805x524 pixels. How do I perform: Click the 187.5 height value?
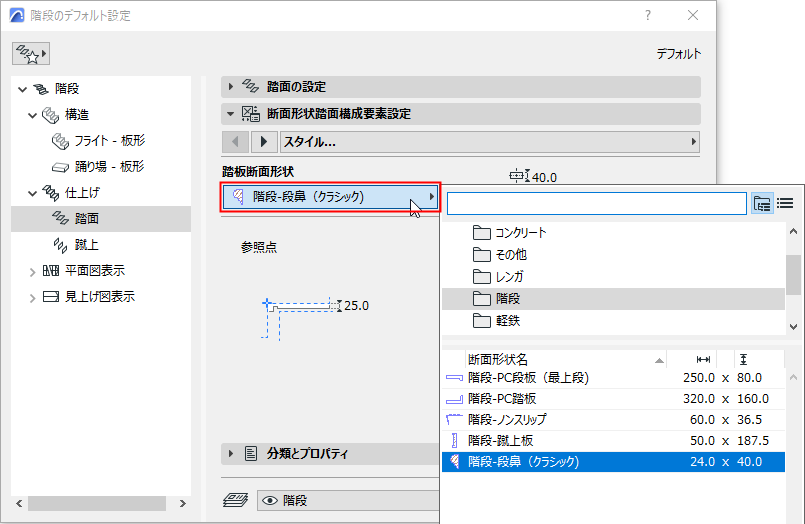click(x=753, y=441)
